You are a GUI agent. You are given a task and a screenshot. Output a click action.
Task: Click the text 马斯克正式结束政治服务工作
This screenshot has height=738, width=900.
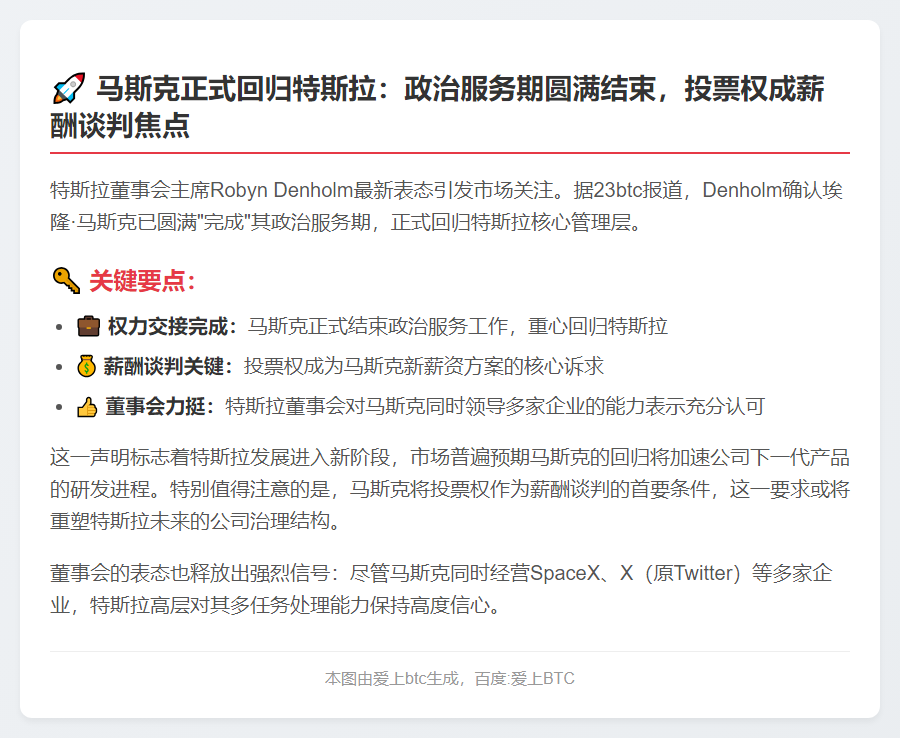point(378,327)
